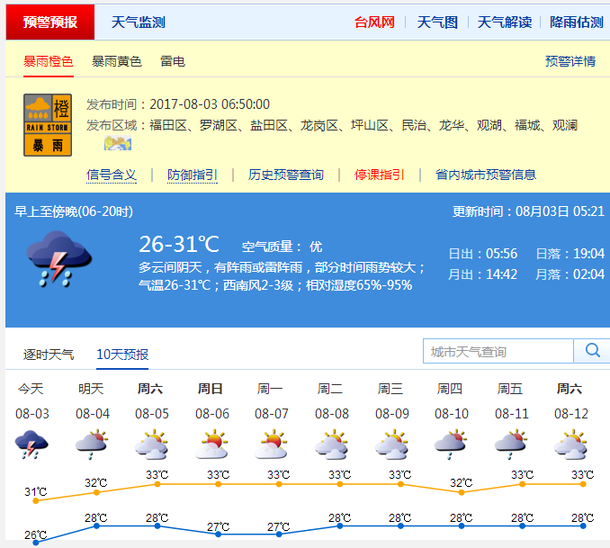Select the 预警预报 tab
610x548 pixels.
50,22
